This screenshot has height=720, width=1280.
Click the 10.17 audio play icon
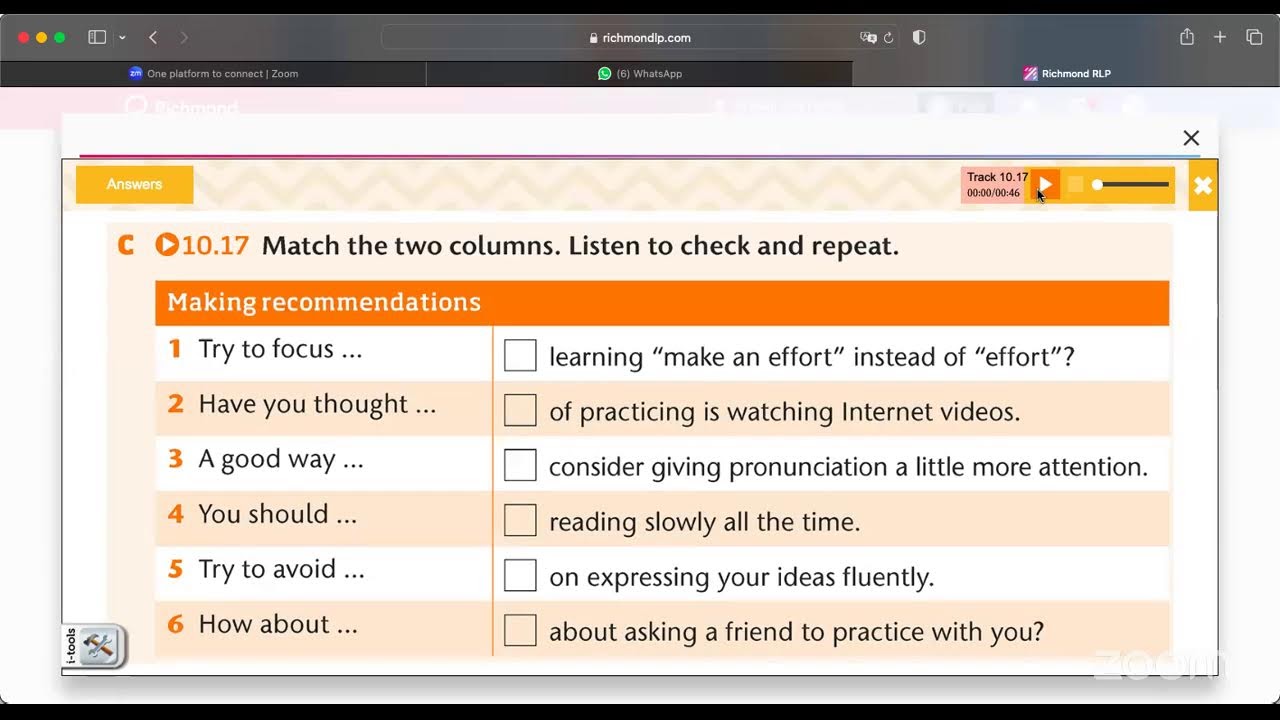[x=167, y=245]
